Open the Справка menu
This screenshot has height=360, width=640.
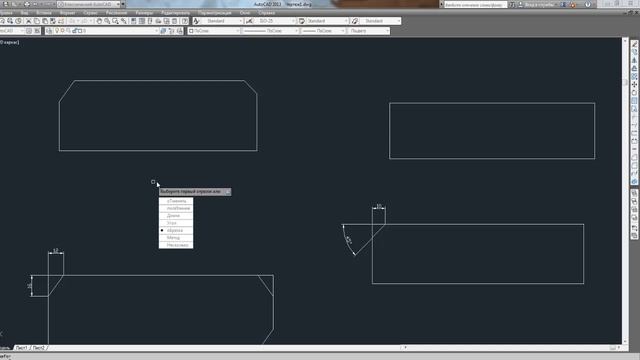coord(267,13)
